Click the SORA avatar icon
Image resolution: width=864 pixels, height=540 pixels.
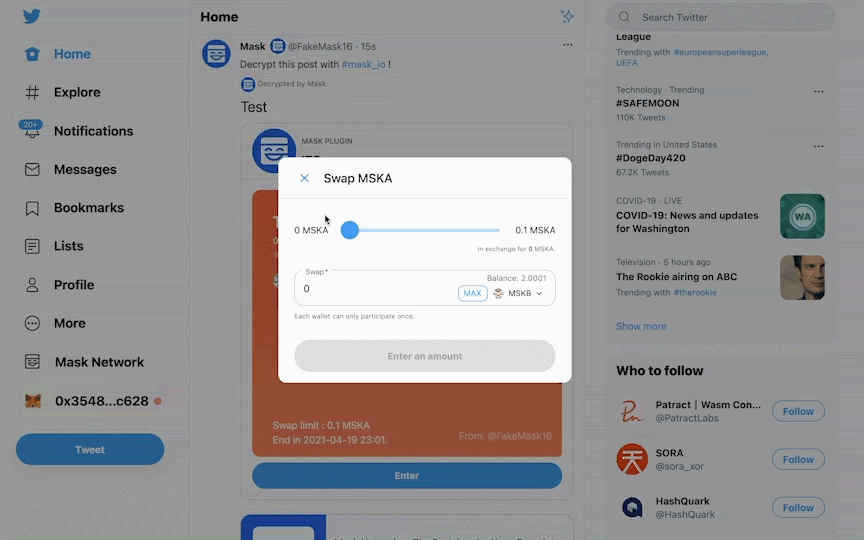(632, 459)
